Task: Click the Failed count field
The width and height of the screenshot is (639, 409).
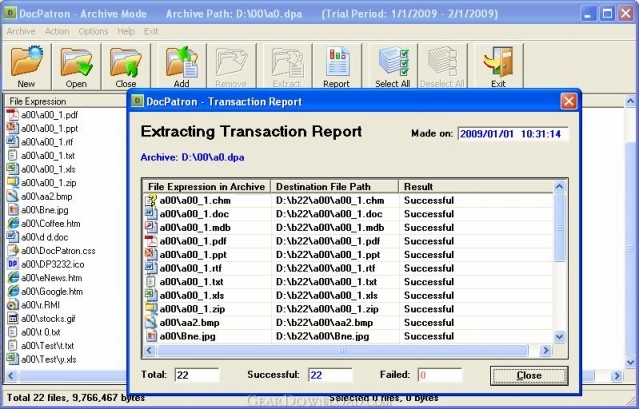Action: pyautogui.click(x=440, y=375)
